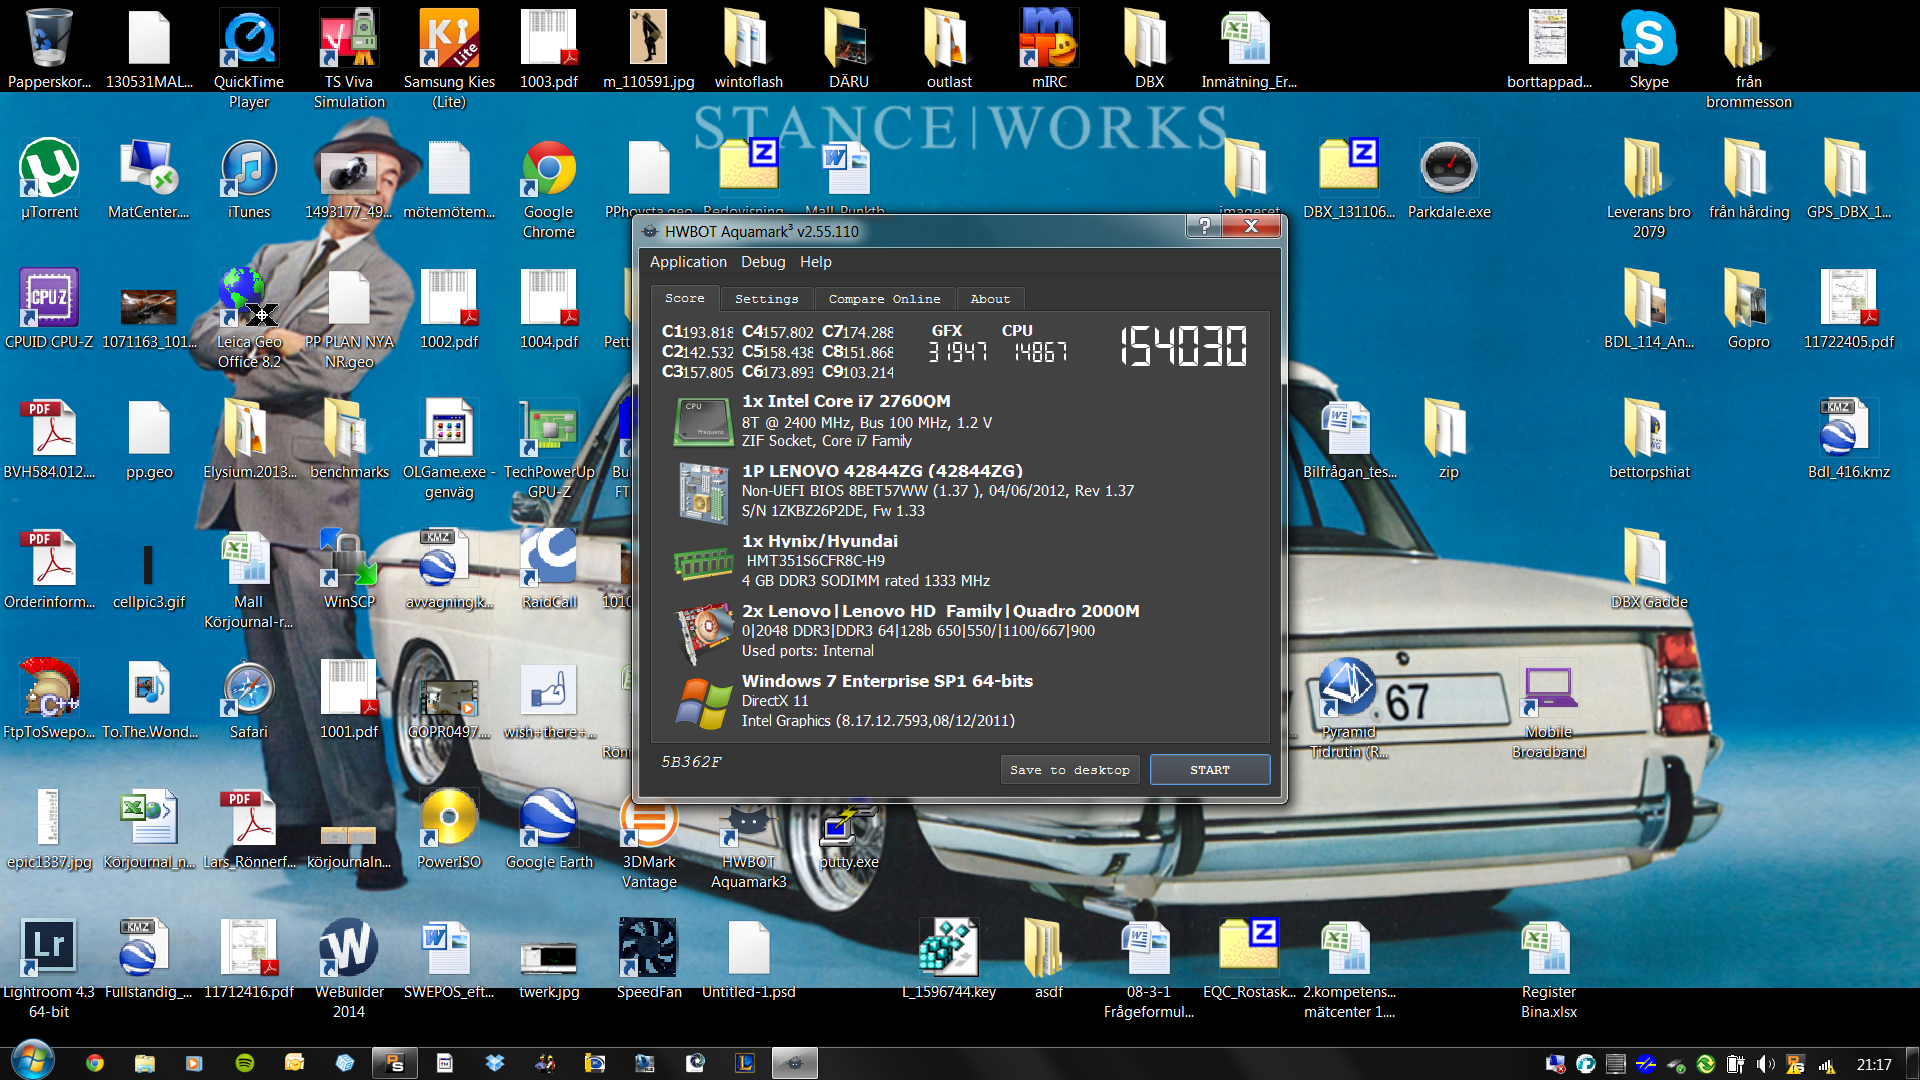Screen dimensions: 1920x1080
Task: Click the help question-mark button in Aquamark3 title bar
Action: point(1205,226)
